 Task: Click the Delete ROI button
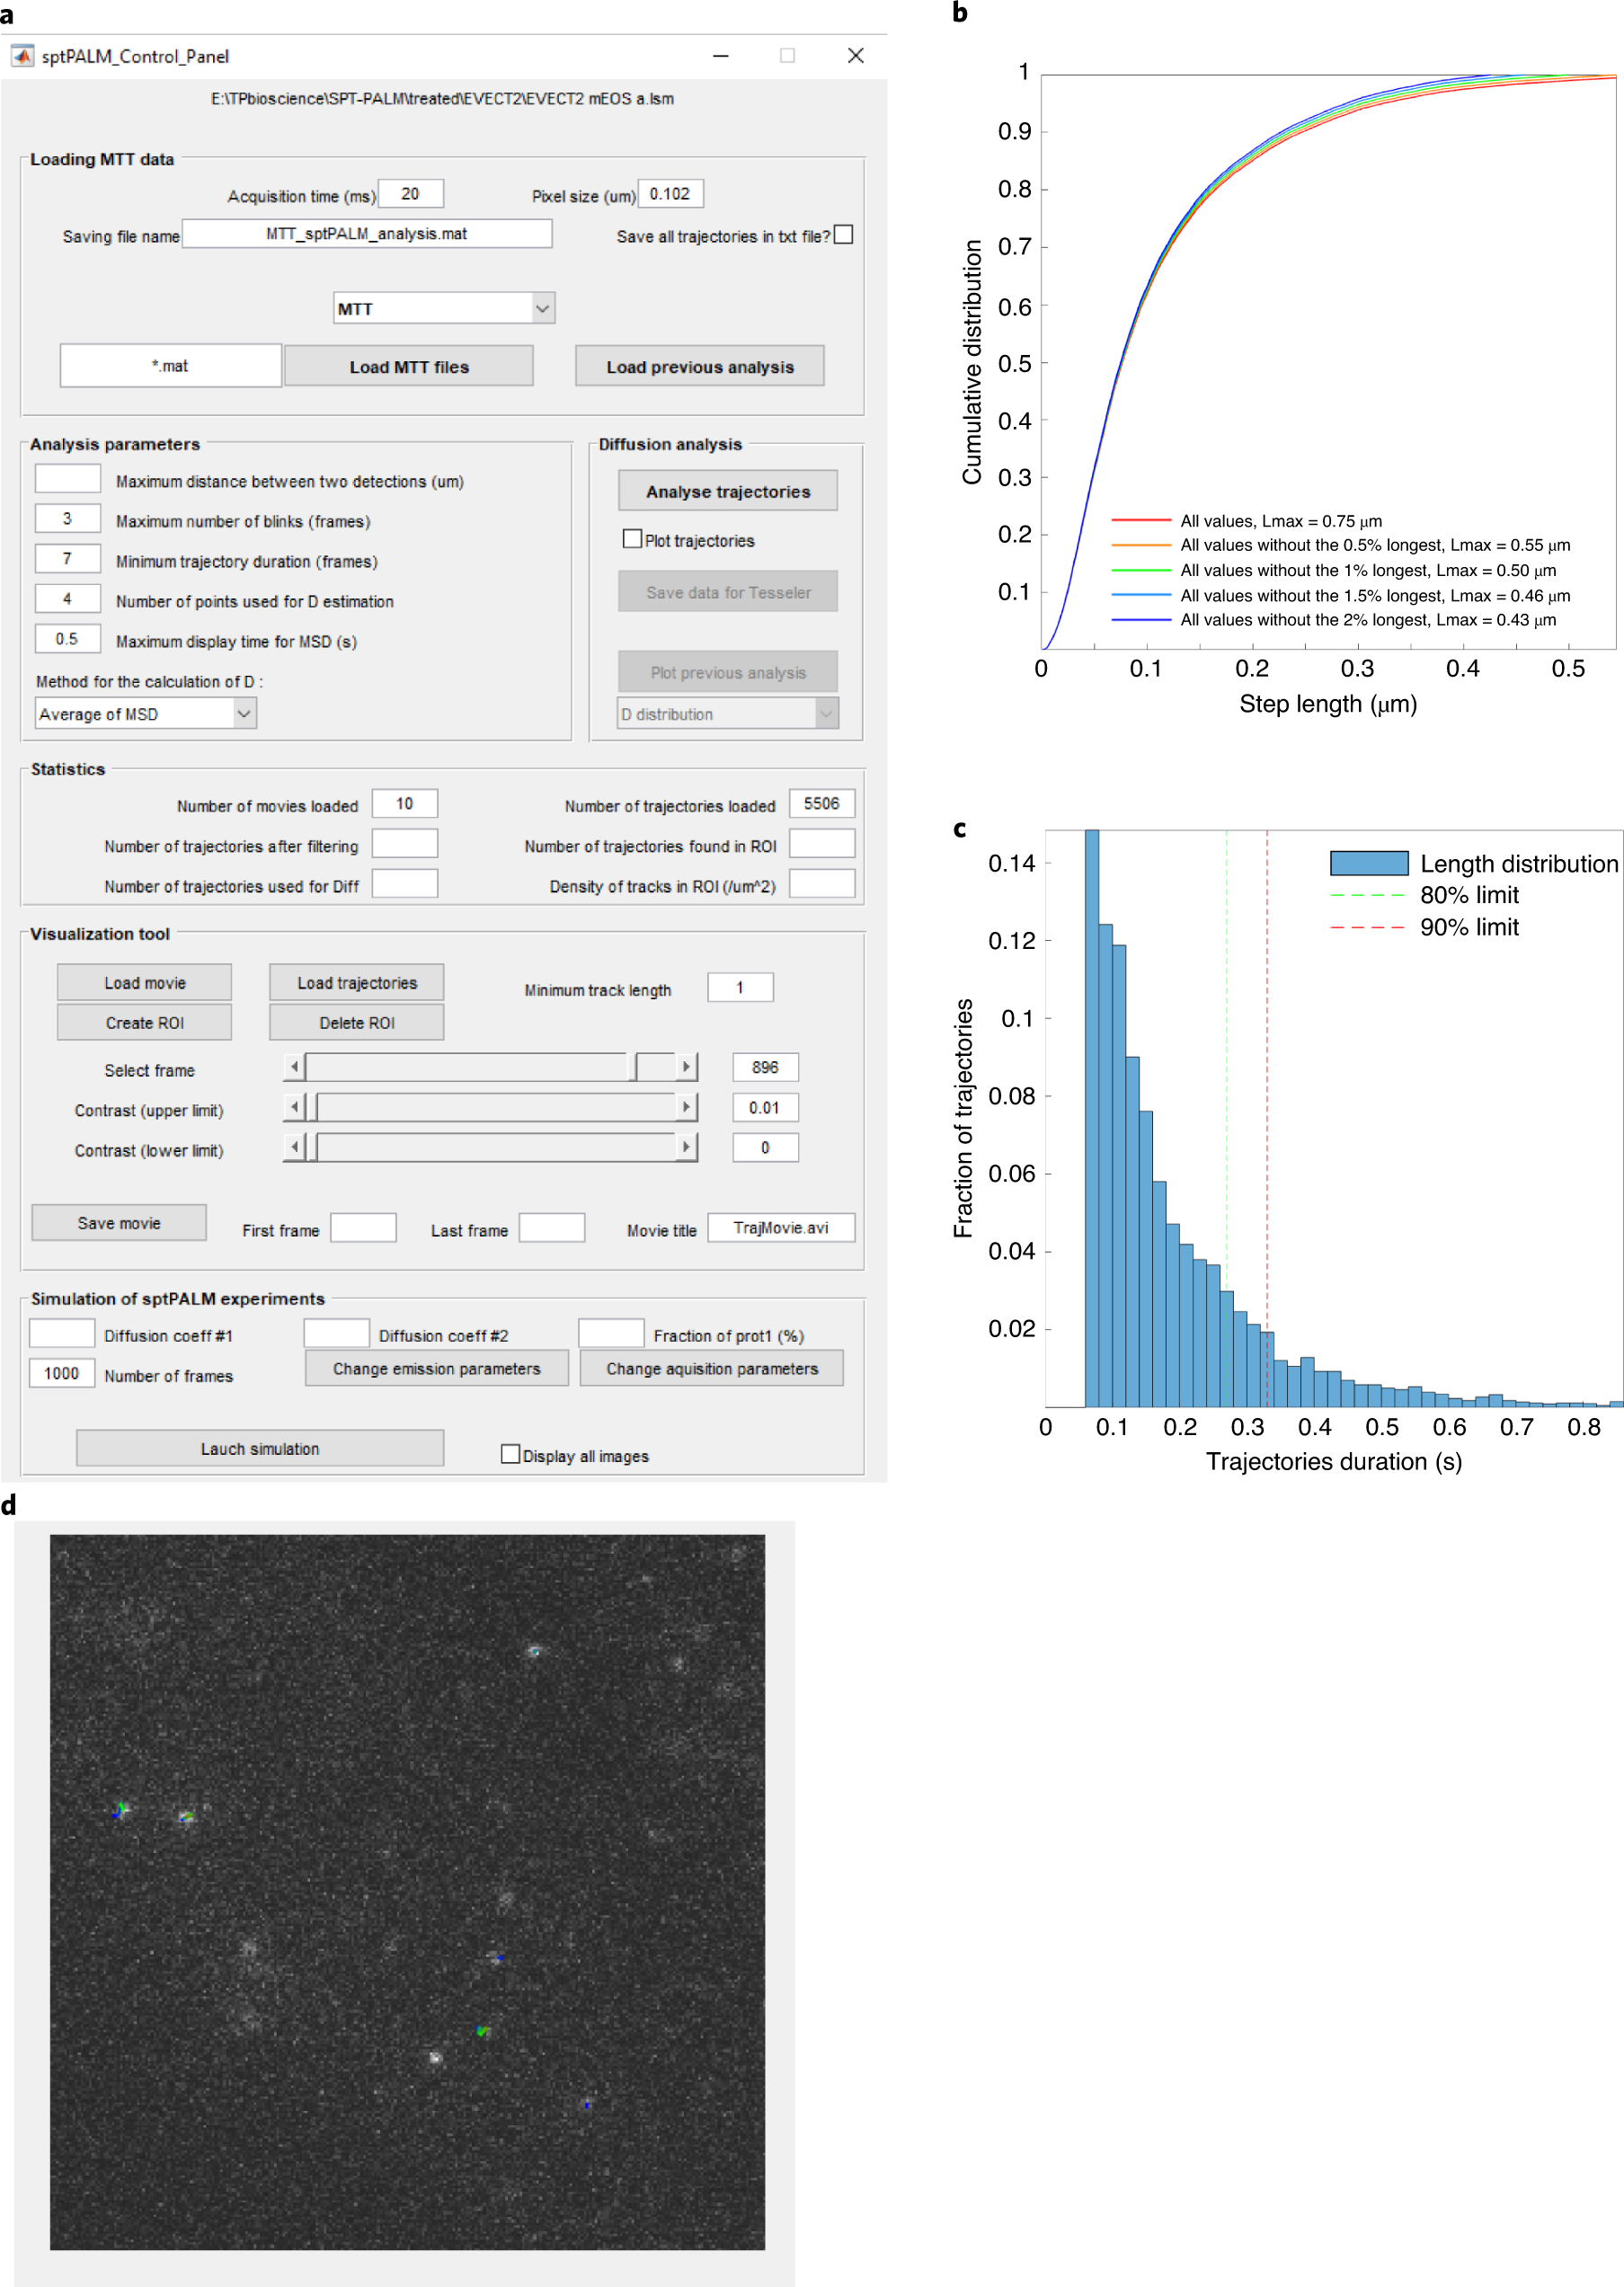tap(357, 1023)
